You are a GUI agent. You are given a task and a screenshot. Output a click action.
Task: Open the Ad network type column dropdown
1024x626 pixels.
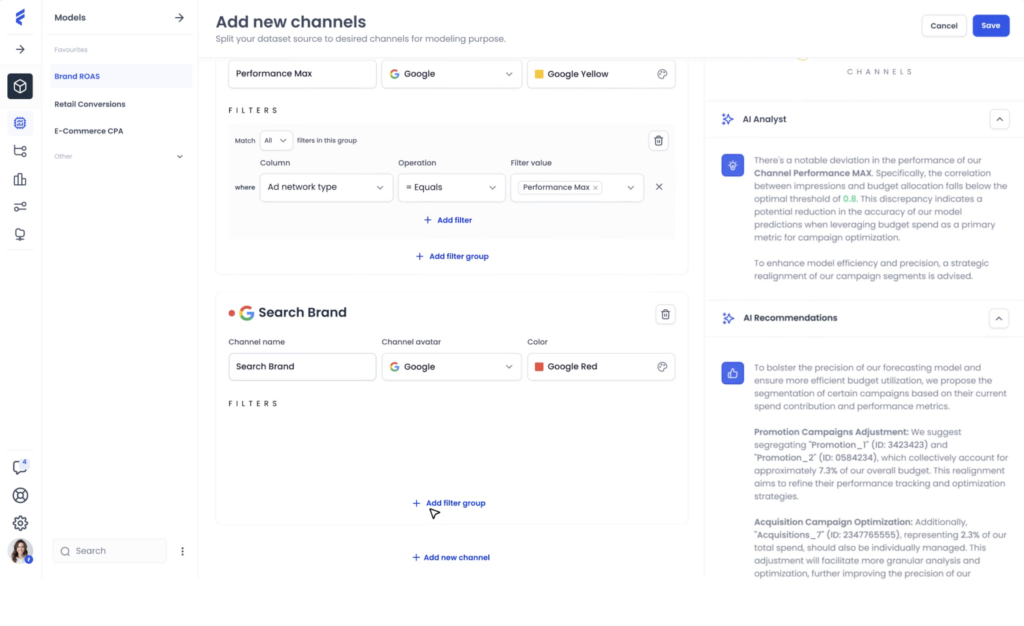tap(326, 187)
